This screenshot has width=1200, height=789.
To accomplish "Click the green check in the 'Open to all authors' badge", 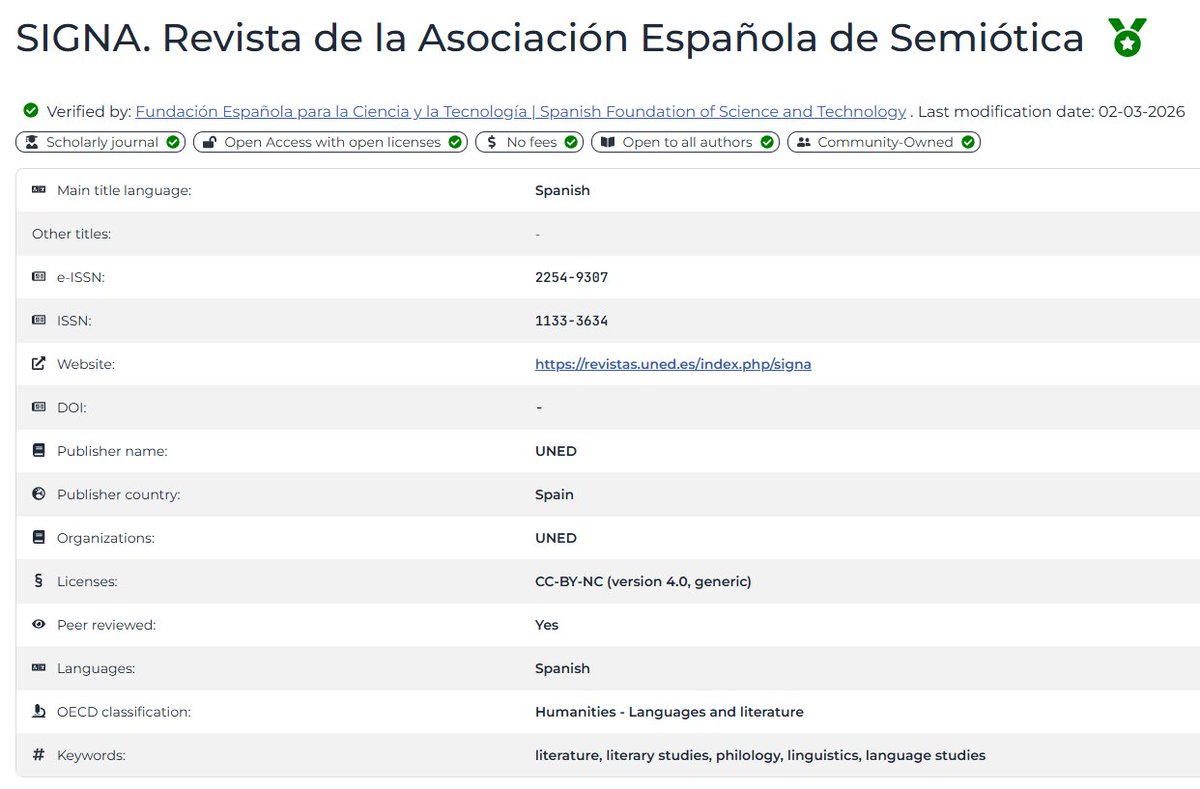I will click(x=767, y=142).
